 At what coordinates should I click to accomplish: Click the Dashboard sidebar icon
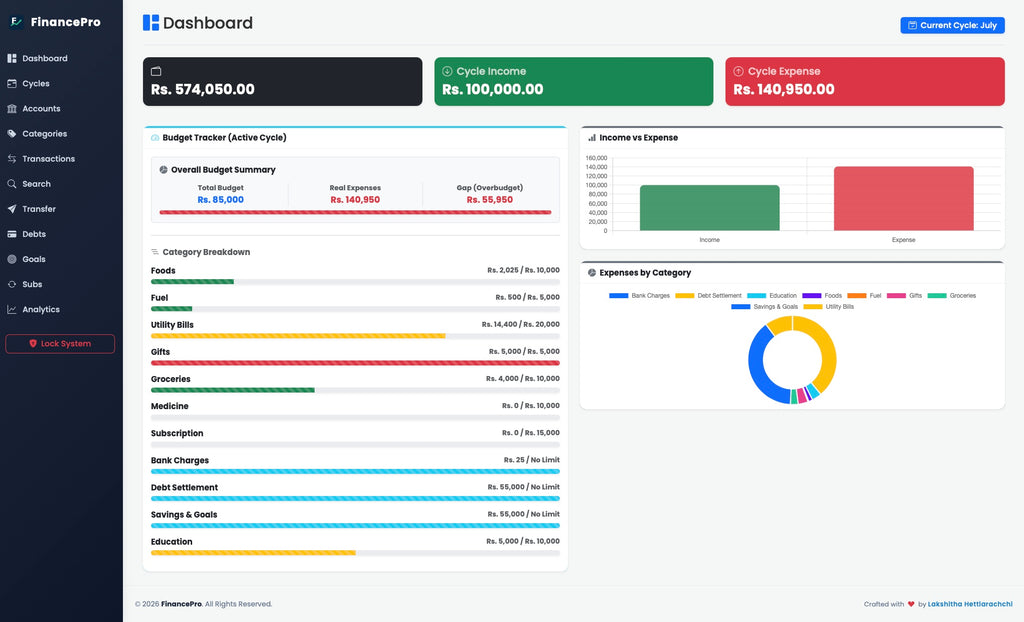tap(12, 58)
